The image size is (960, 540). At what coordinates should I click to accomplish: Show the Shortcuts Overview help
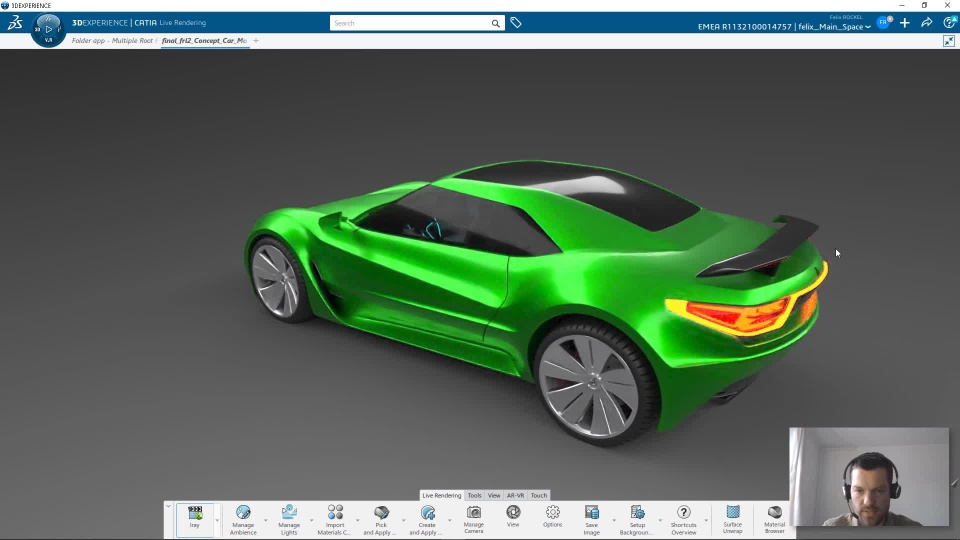point(683,519)
